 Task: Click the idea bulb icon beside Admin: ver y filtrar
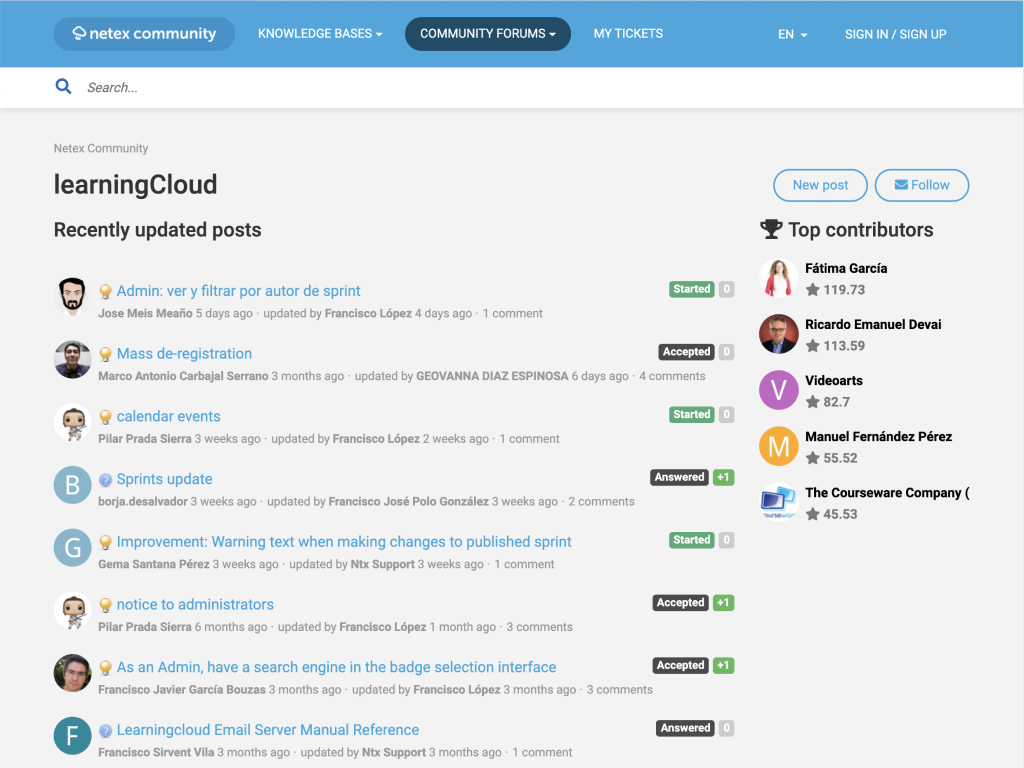point(105,291)
